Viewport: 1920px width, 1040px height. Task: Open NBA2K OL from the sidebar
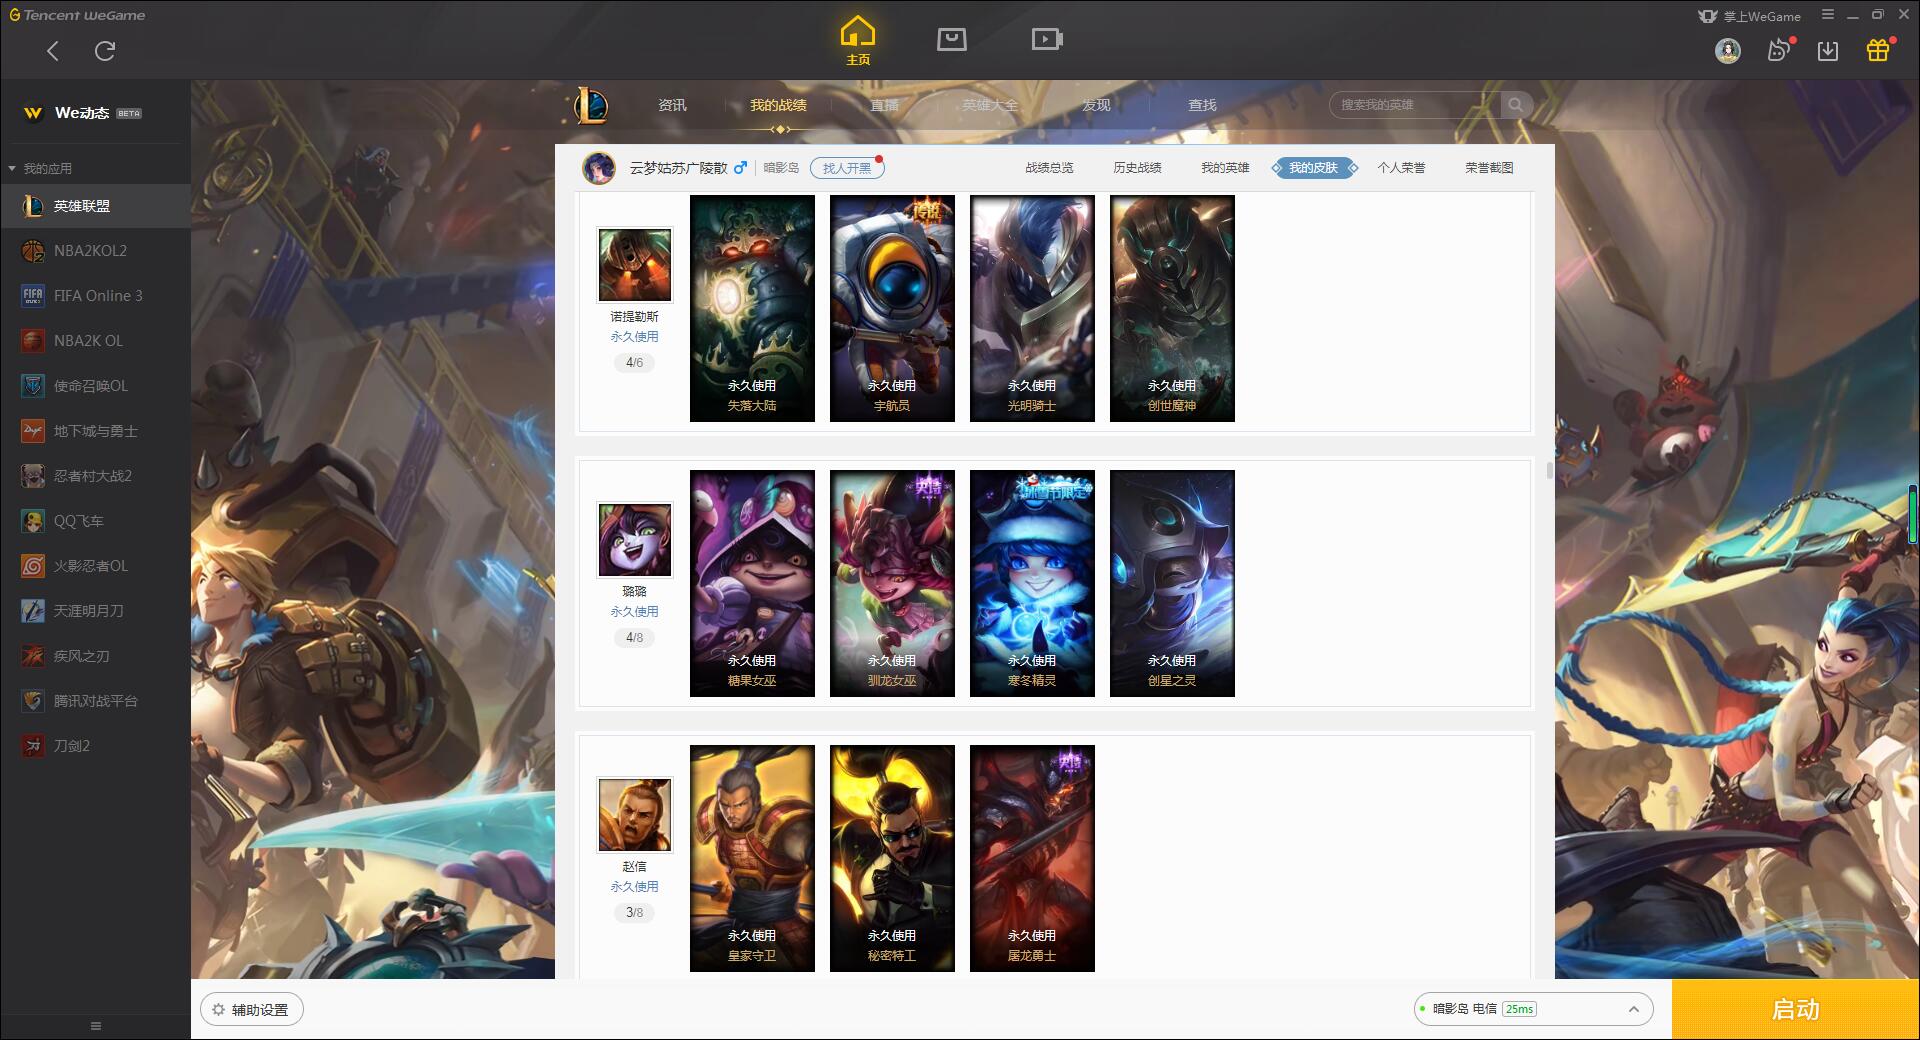click(x=95, y=341)
